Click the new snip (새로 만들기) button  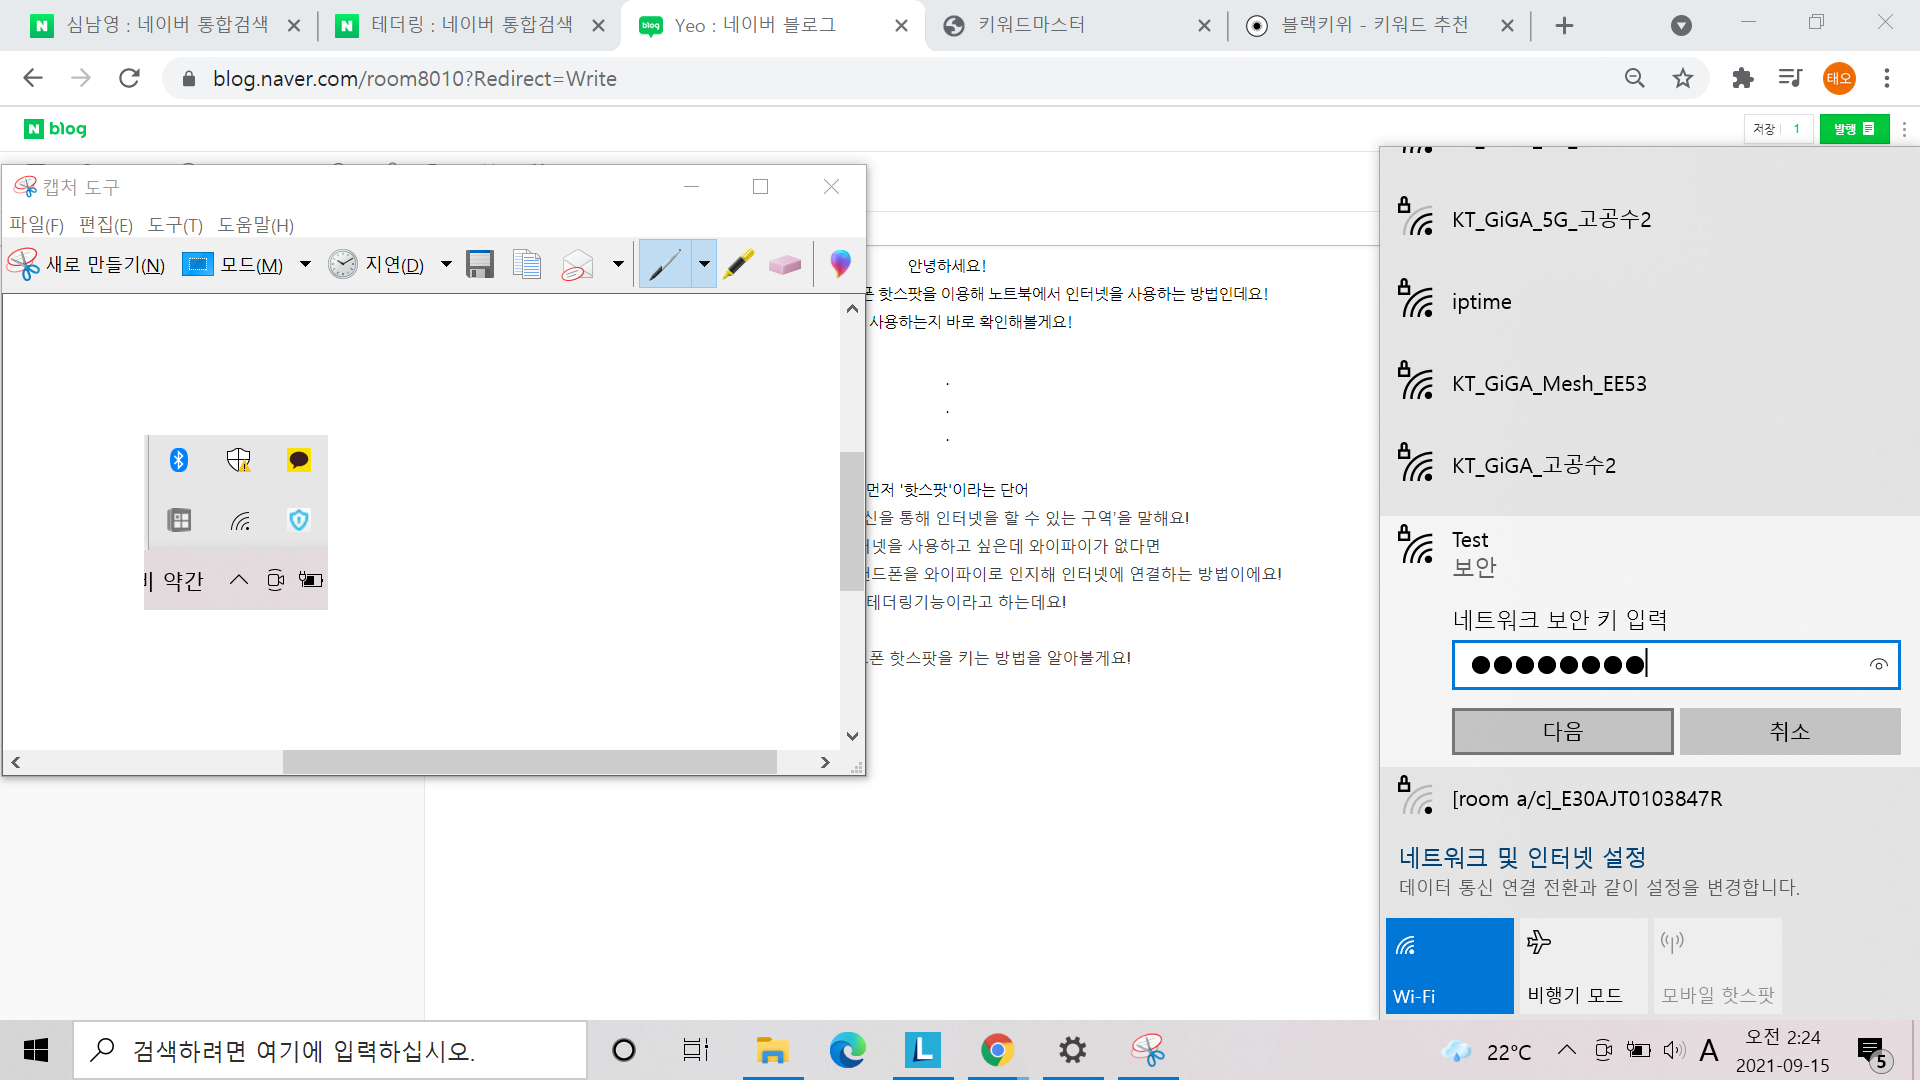(x=87, y=265)
